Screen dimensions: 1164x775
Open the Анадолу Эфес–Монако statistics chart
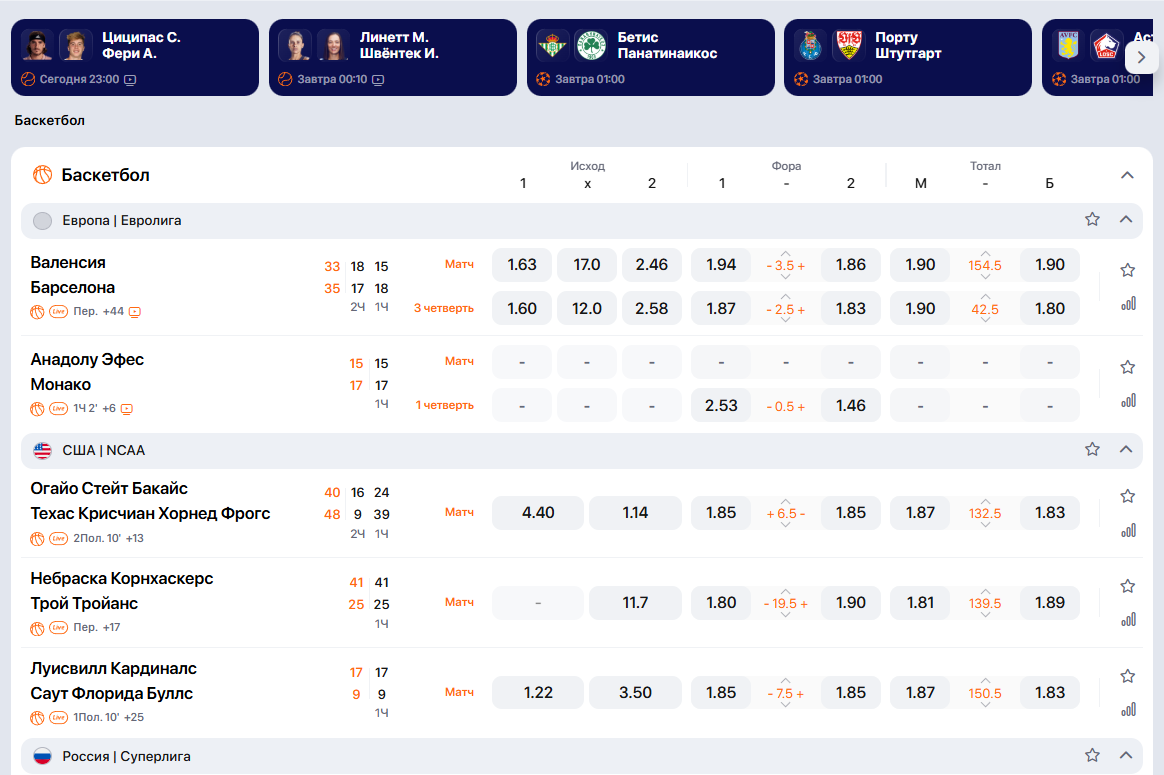coord(1128,400)
